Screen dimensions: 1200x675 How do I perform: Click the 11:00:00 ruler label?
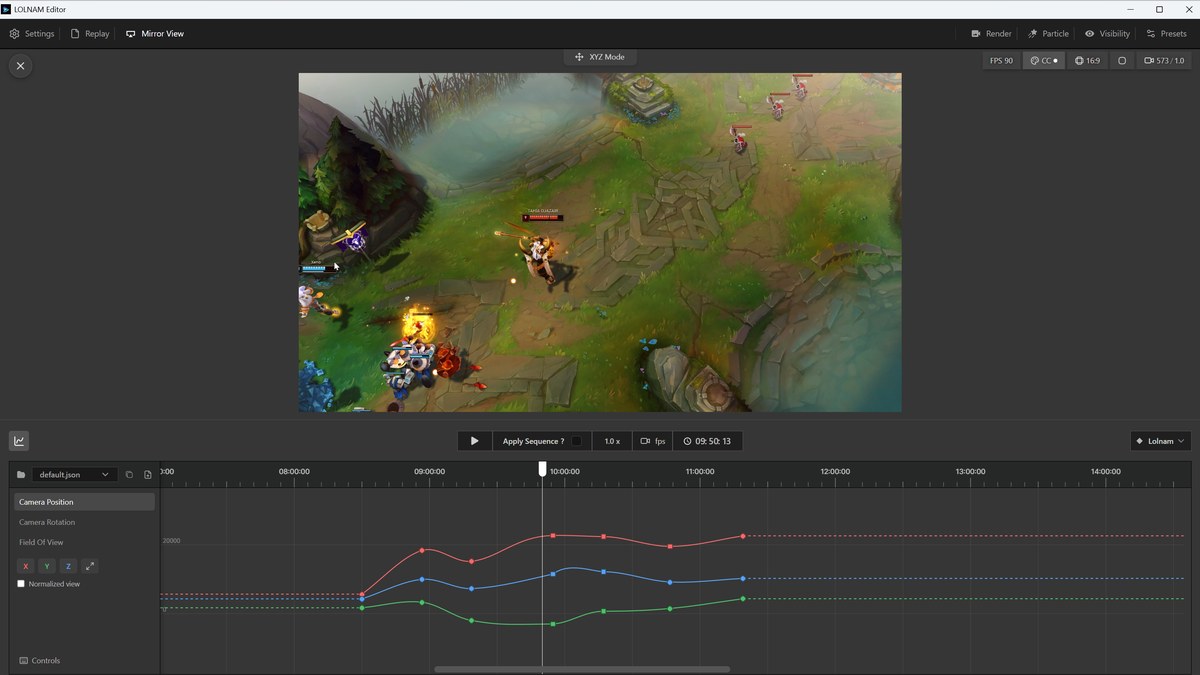click(x=700, y=471)
